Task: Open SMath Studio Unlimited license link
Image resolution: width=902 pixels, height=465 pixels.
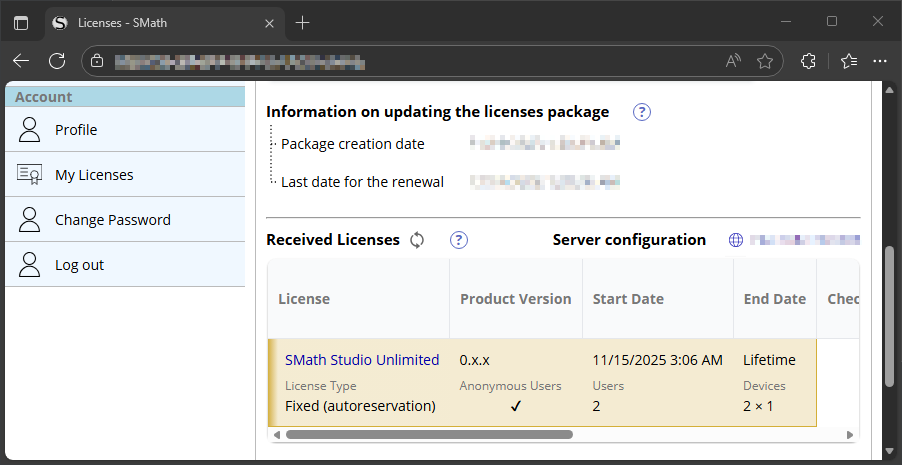Action: tap(362, 360)
